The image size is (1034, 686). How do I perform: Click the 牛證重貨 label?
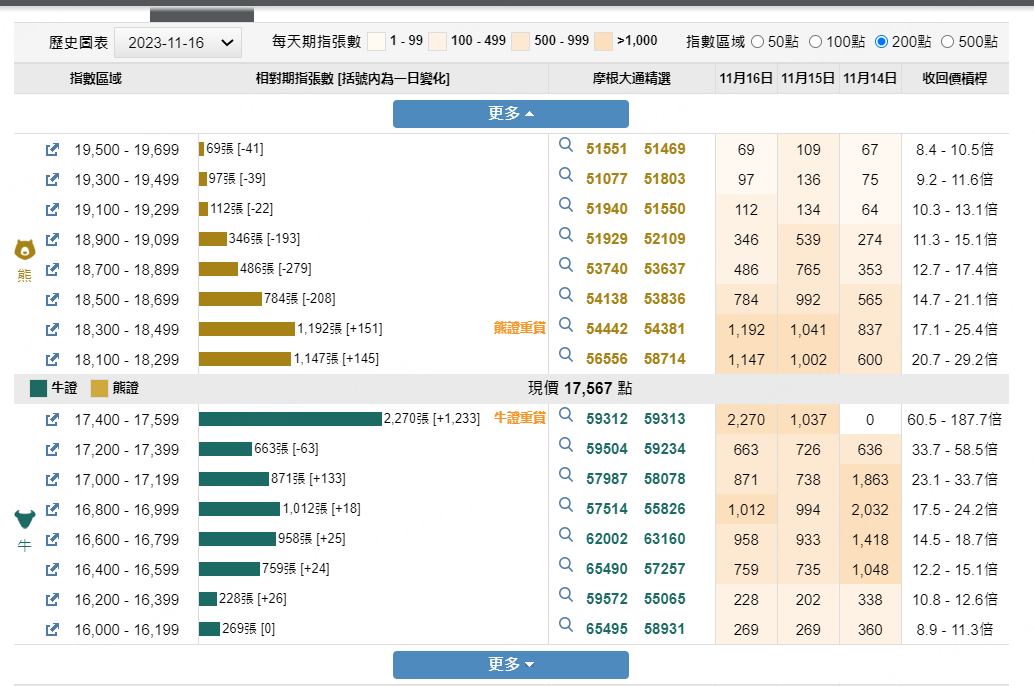520,418
